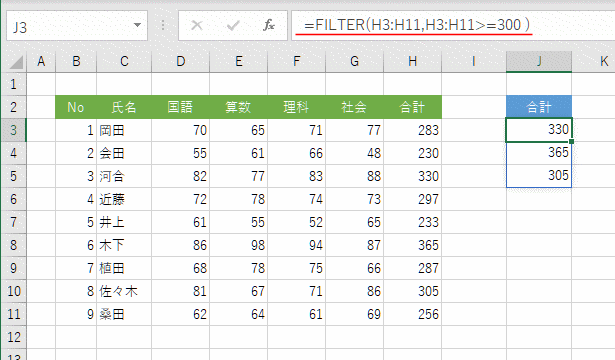
Task: Select column D header
Action: [180, 62]
